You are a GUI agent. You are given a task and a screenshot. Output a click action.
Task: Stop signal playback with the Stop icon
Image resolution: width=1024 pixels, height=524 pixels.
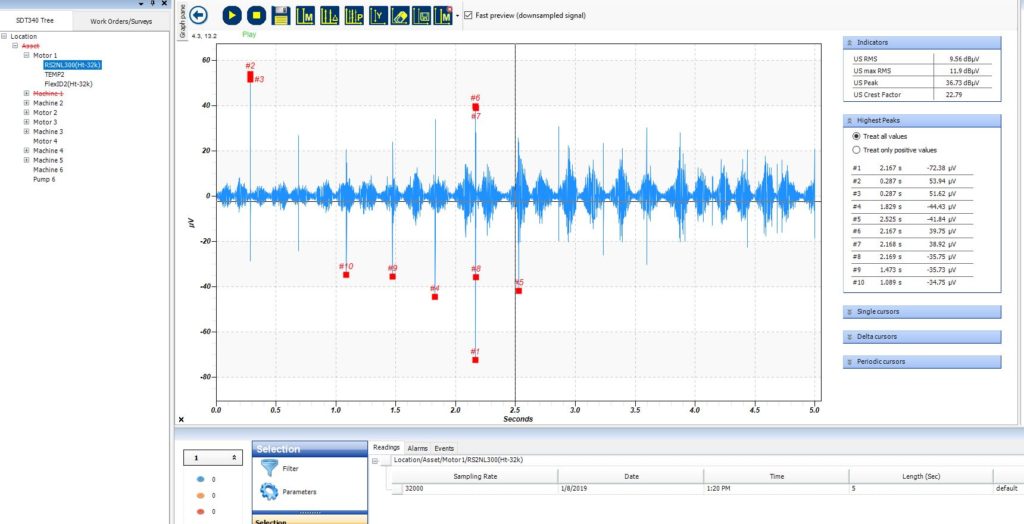coord(256,15)
